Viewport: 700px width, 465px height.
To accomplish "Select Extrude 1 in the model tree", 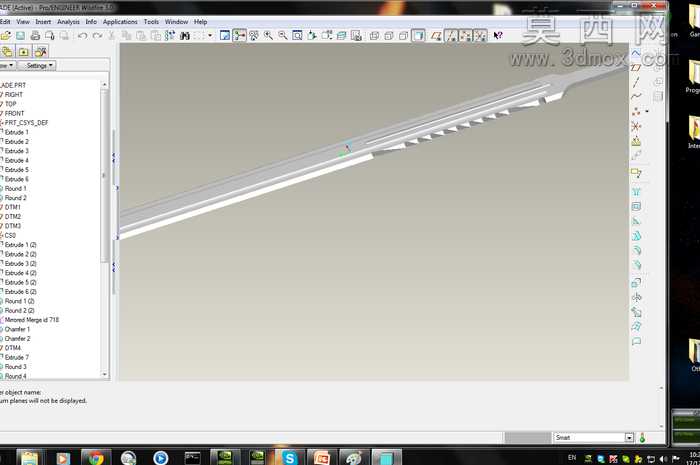I will point(16,132).
